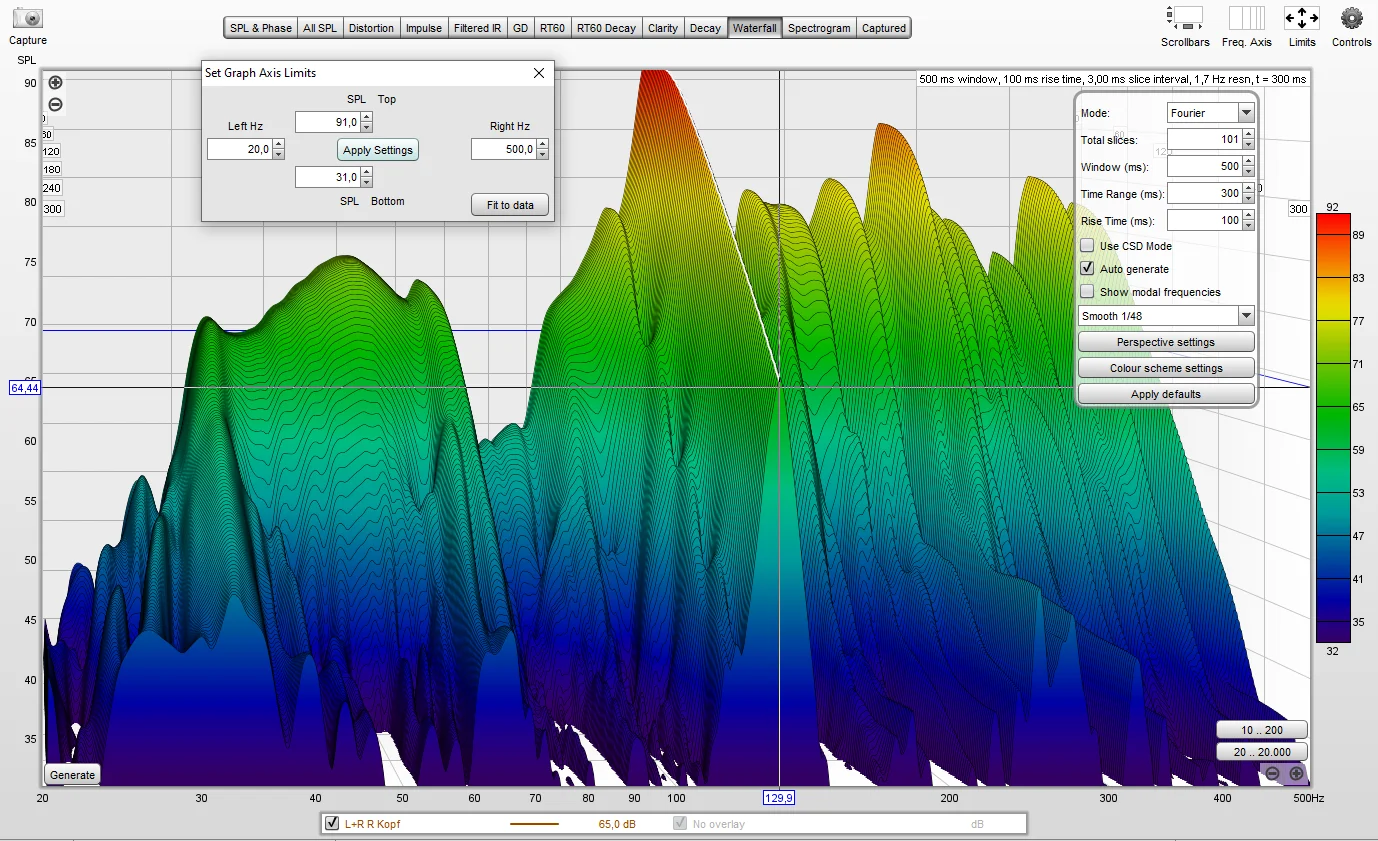Click the Capture camera icon

click(28, 18)
